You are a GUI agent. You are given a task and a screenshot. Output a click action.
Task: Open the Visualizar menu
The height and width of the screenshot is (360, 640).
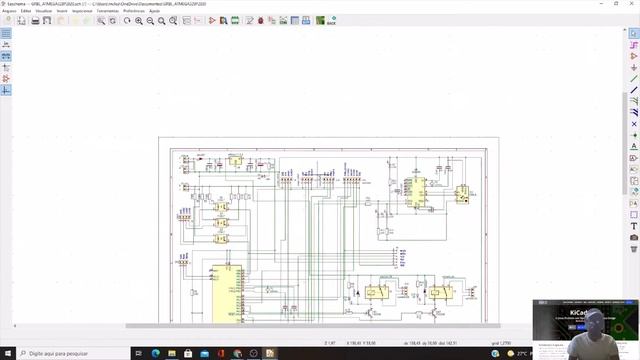(44, 11)
